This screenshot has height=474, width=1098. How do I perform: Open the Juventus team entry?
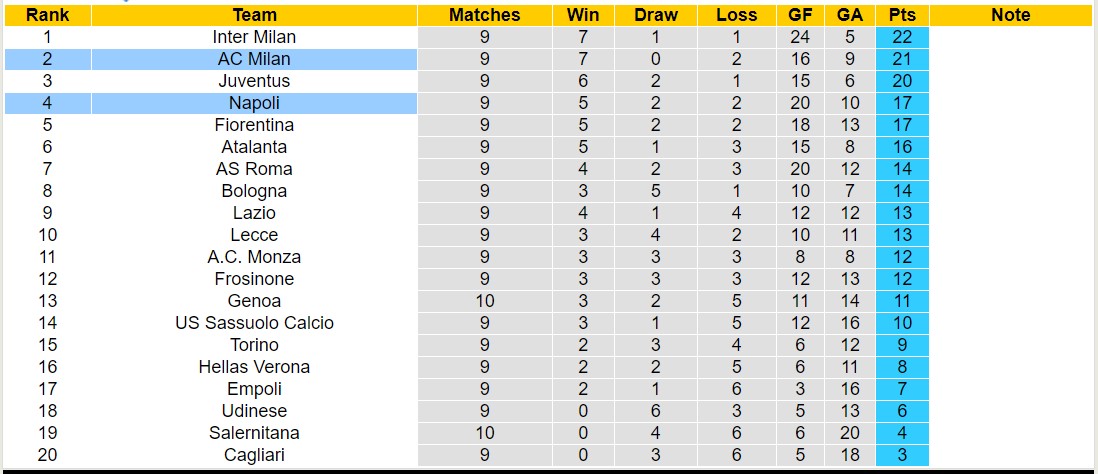(254, 81)
